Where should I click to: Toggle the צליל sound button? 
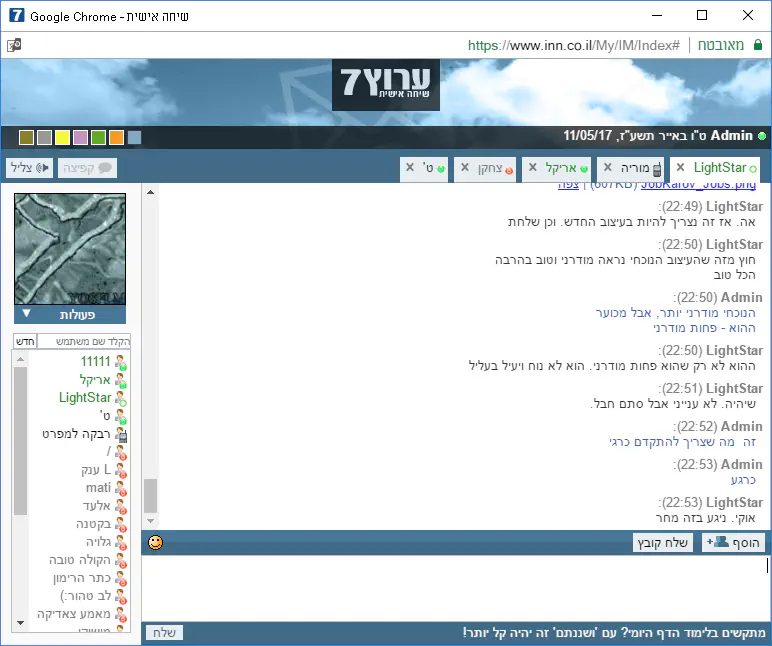28,168
